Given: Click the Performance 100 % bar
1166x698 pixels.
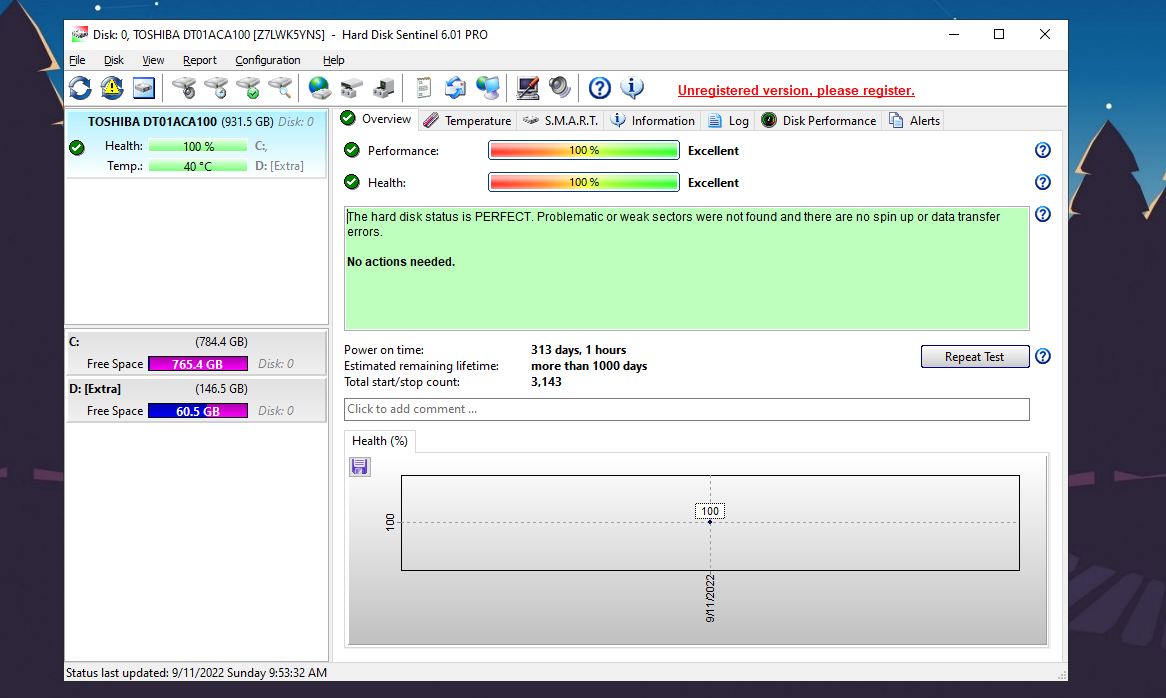Looking at the screenshot, I should 584,150.
